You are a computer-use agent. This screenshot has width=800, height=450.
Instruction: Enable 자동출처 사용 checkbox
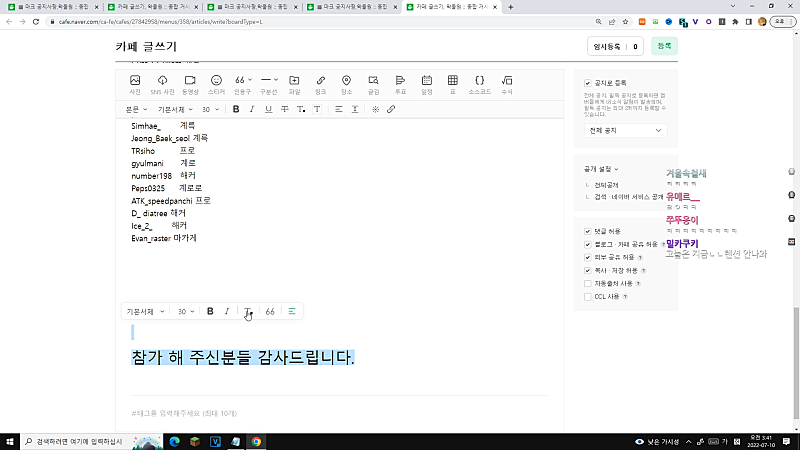coord(588,283)
